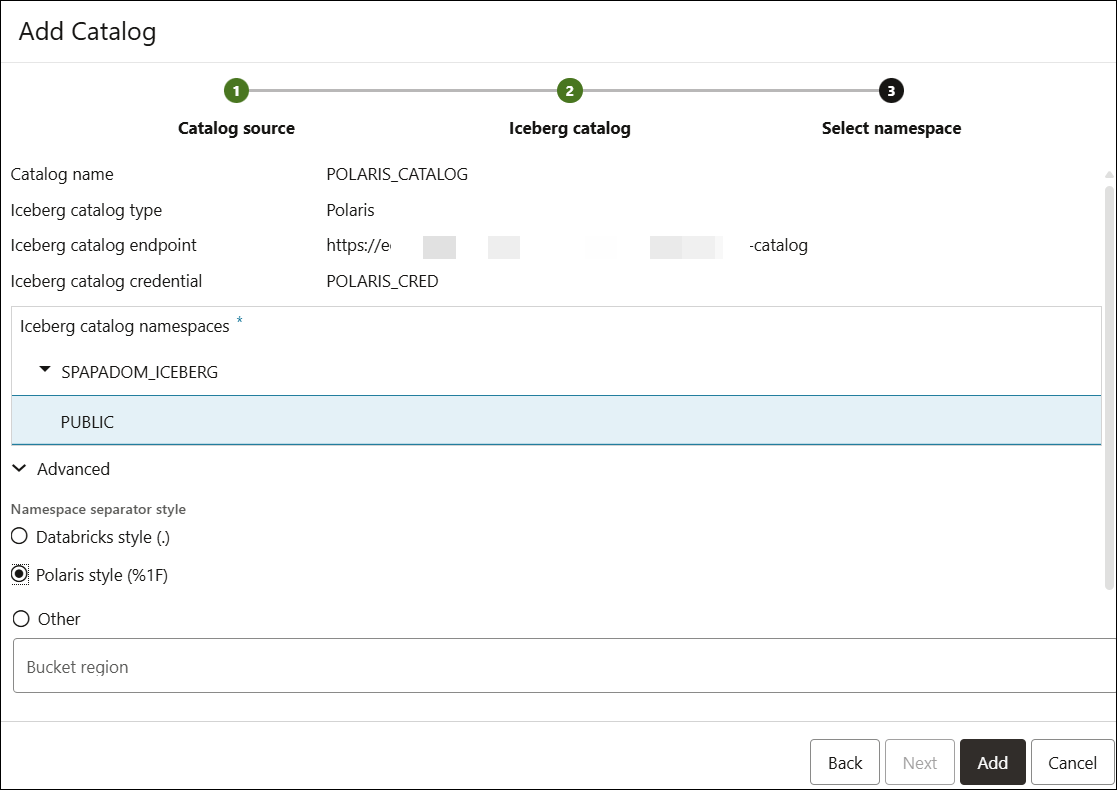Click the POLARIS_CATALOG catalog name value
Image resolution: width=1117 pixels, height=790 pixels.
[397, 174]
